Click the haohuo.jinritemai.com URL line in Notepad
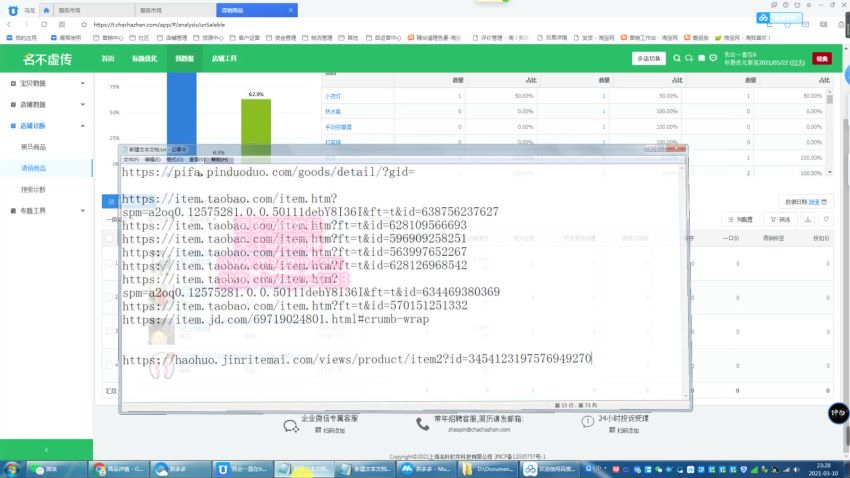Screen dimensions: 850x478 357,359
